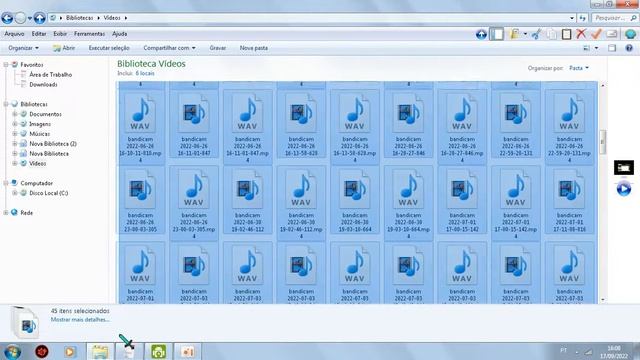The height and width of the screenshot is (360, 640).
Task: Open the orange-dotted taskbar app icon
Action: tap(188, 351)
